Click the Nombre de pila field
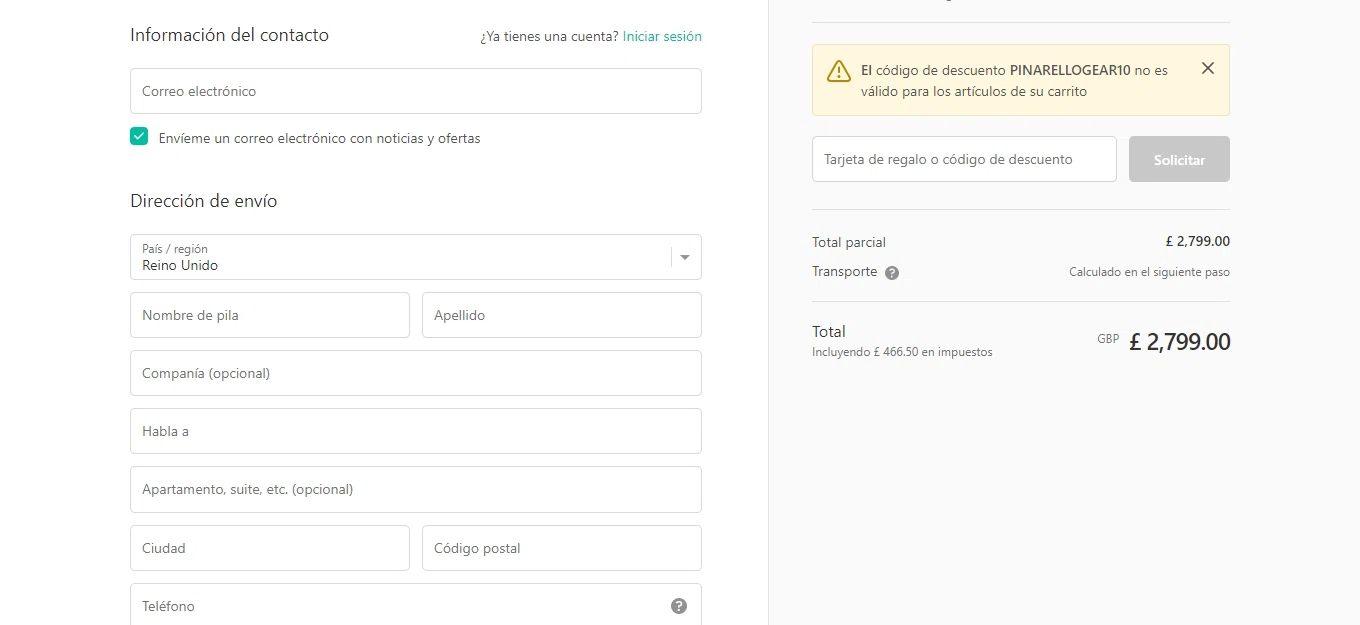The width and height of the screenshot is (1360, 625). pyautogui.click(x=270, y=315)
